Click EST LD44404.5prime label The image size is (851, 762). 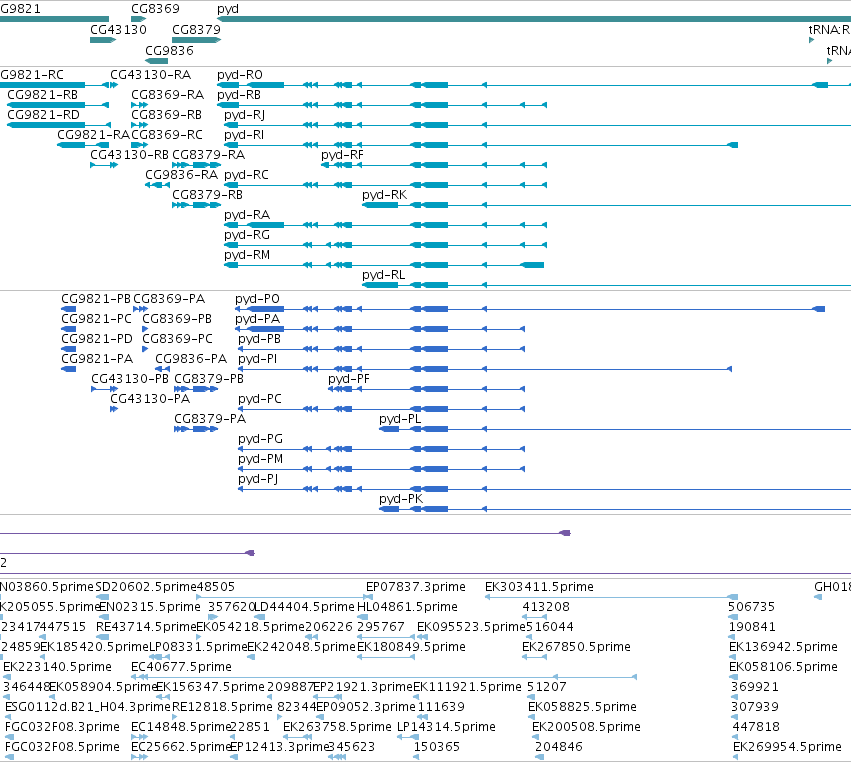(x=304, y=607)
